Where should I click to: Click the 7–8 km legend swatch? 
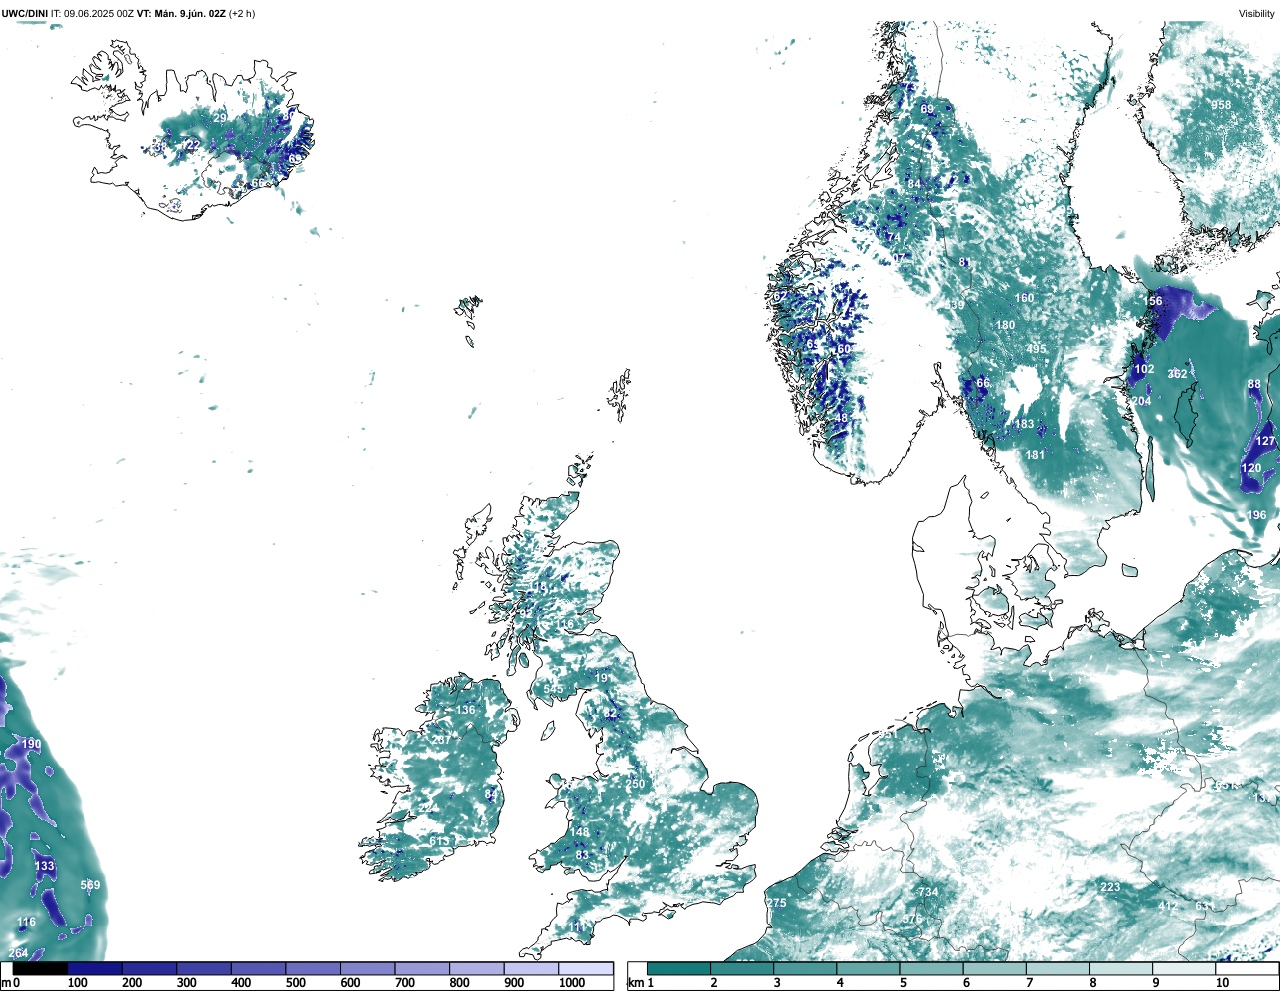coord(1059,968)
